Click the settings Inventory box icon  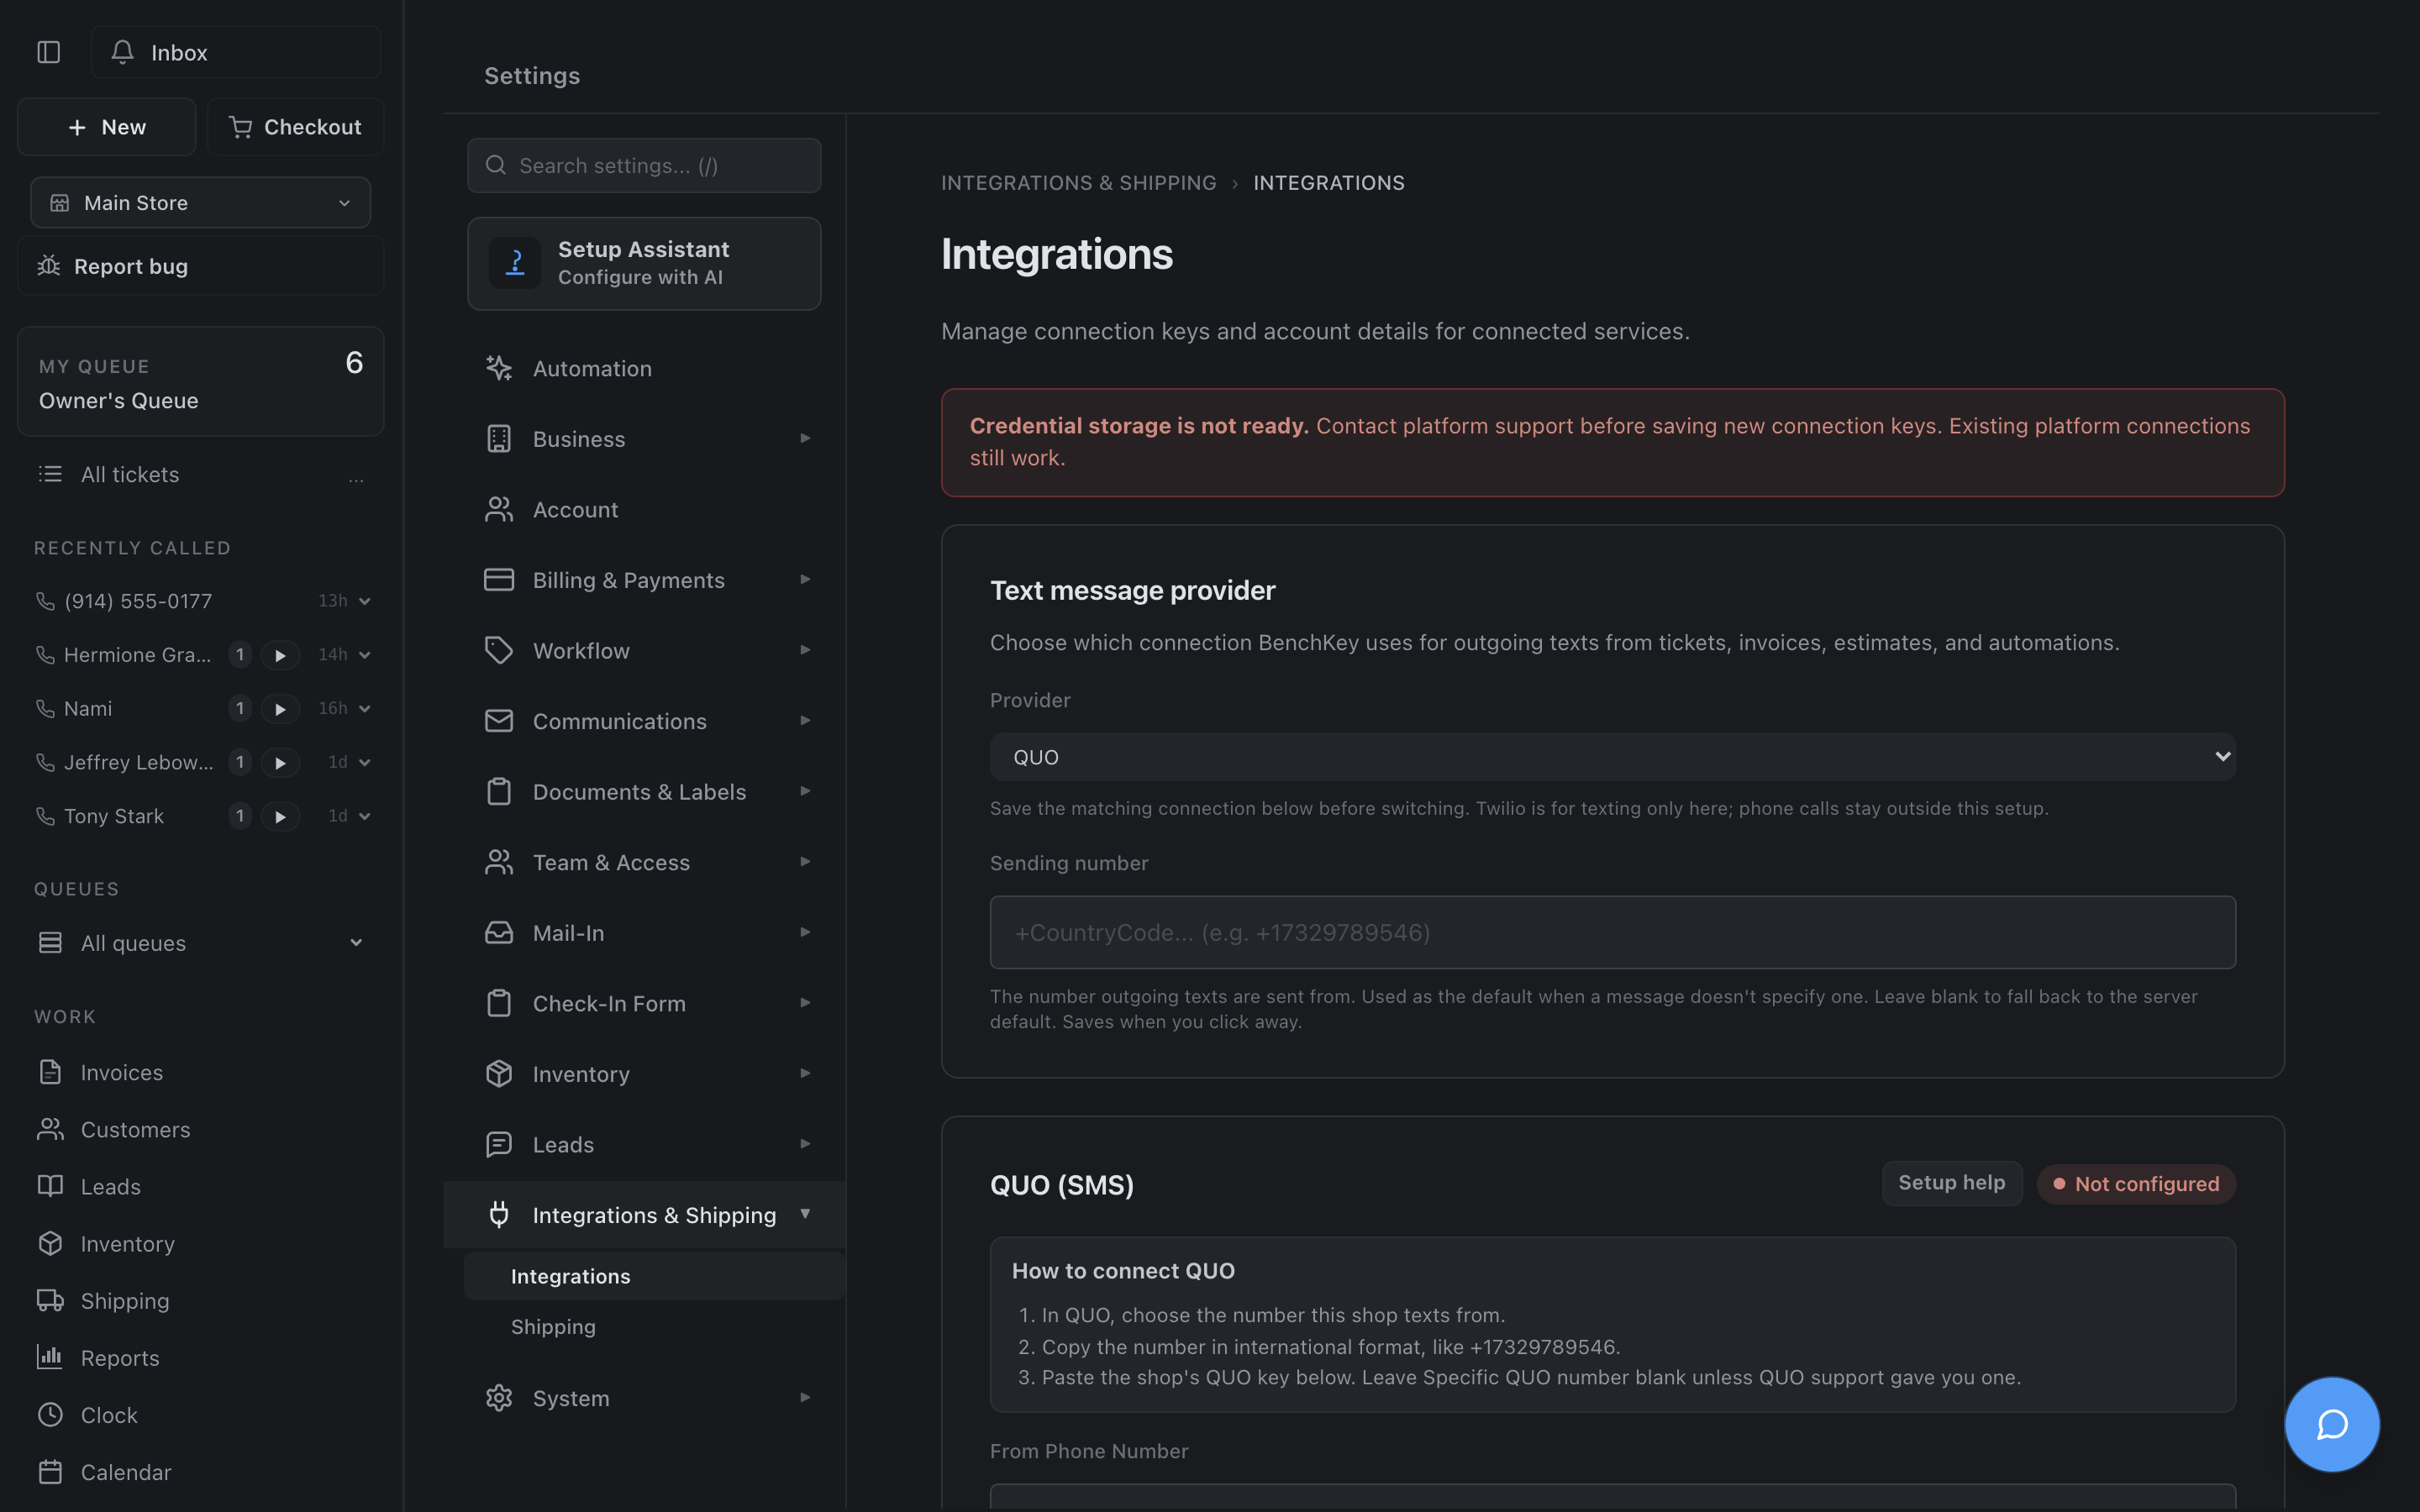click(499, 1074)
